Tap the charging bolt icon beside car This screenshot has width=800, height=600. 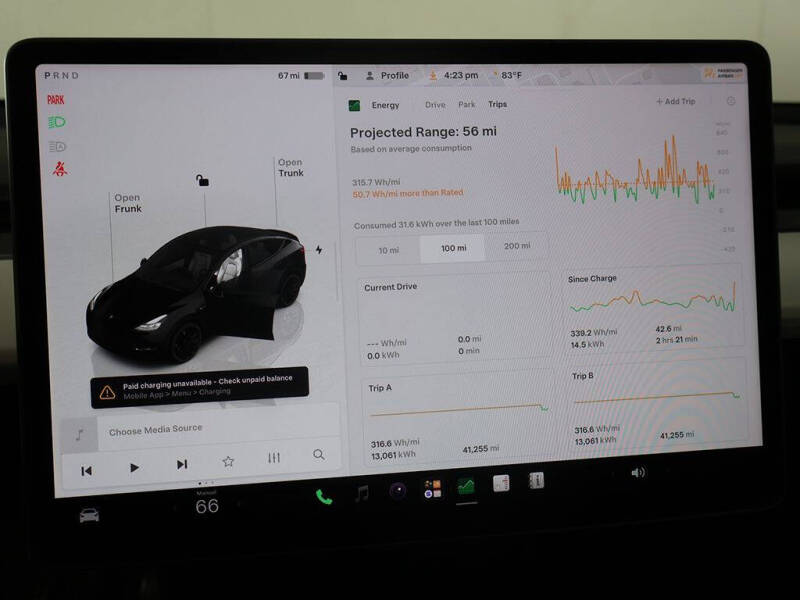(x=319, y=249)
